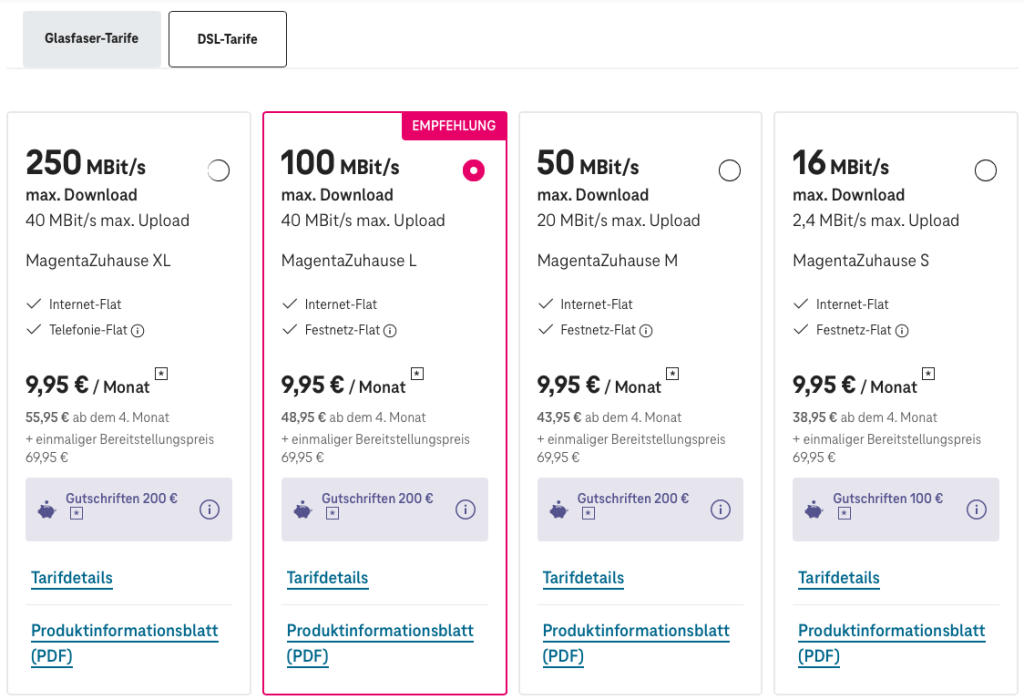View Tarifdetails of MagentaZuhause S
Viewport: 1024px width, 700px height.
coord(839,578)
